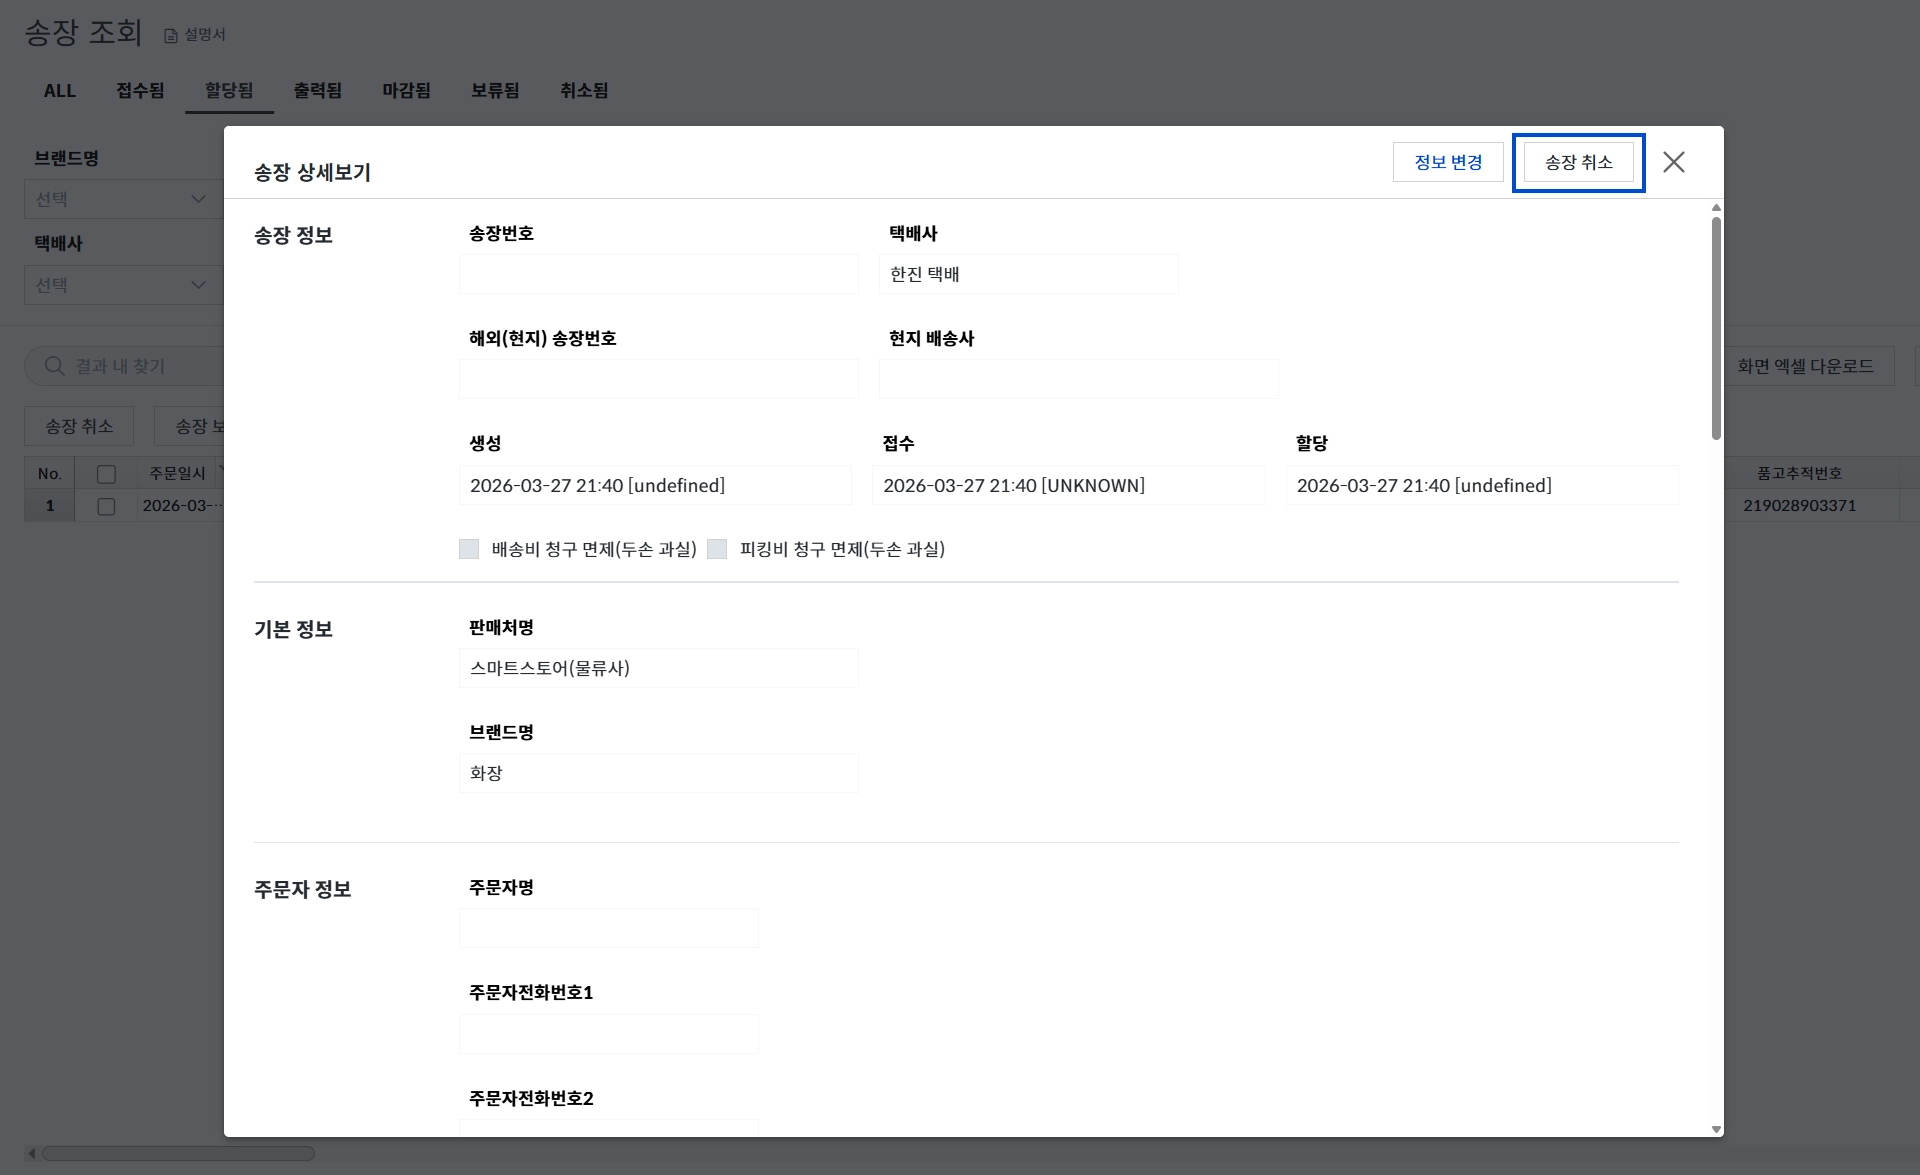Toggle the select-all header checkbox

tap(106, 474)
